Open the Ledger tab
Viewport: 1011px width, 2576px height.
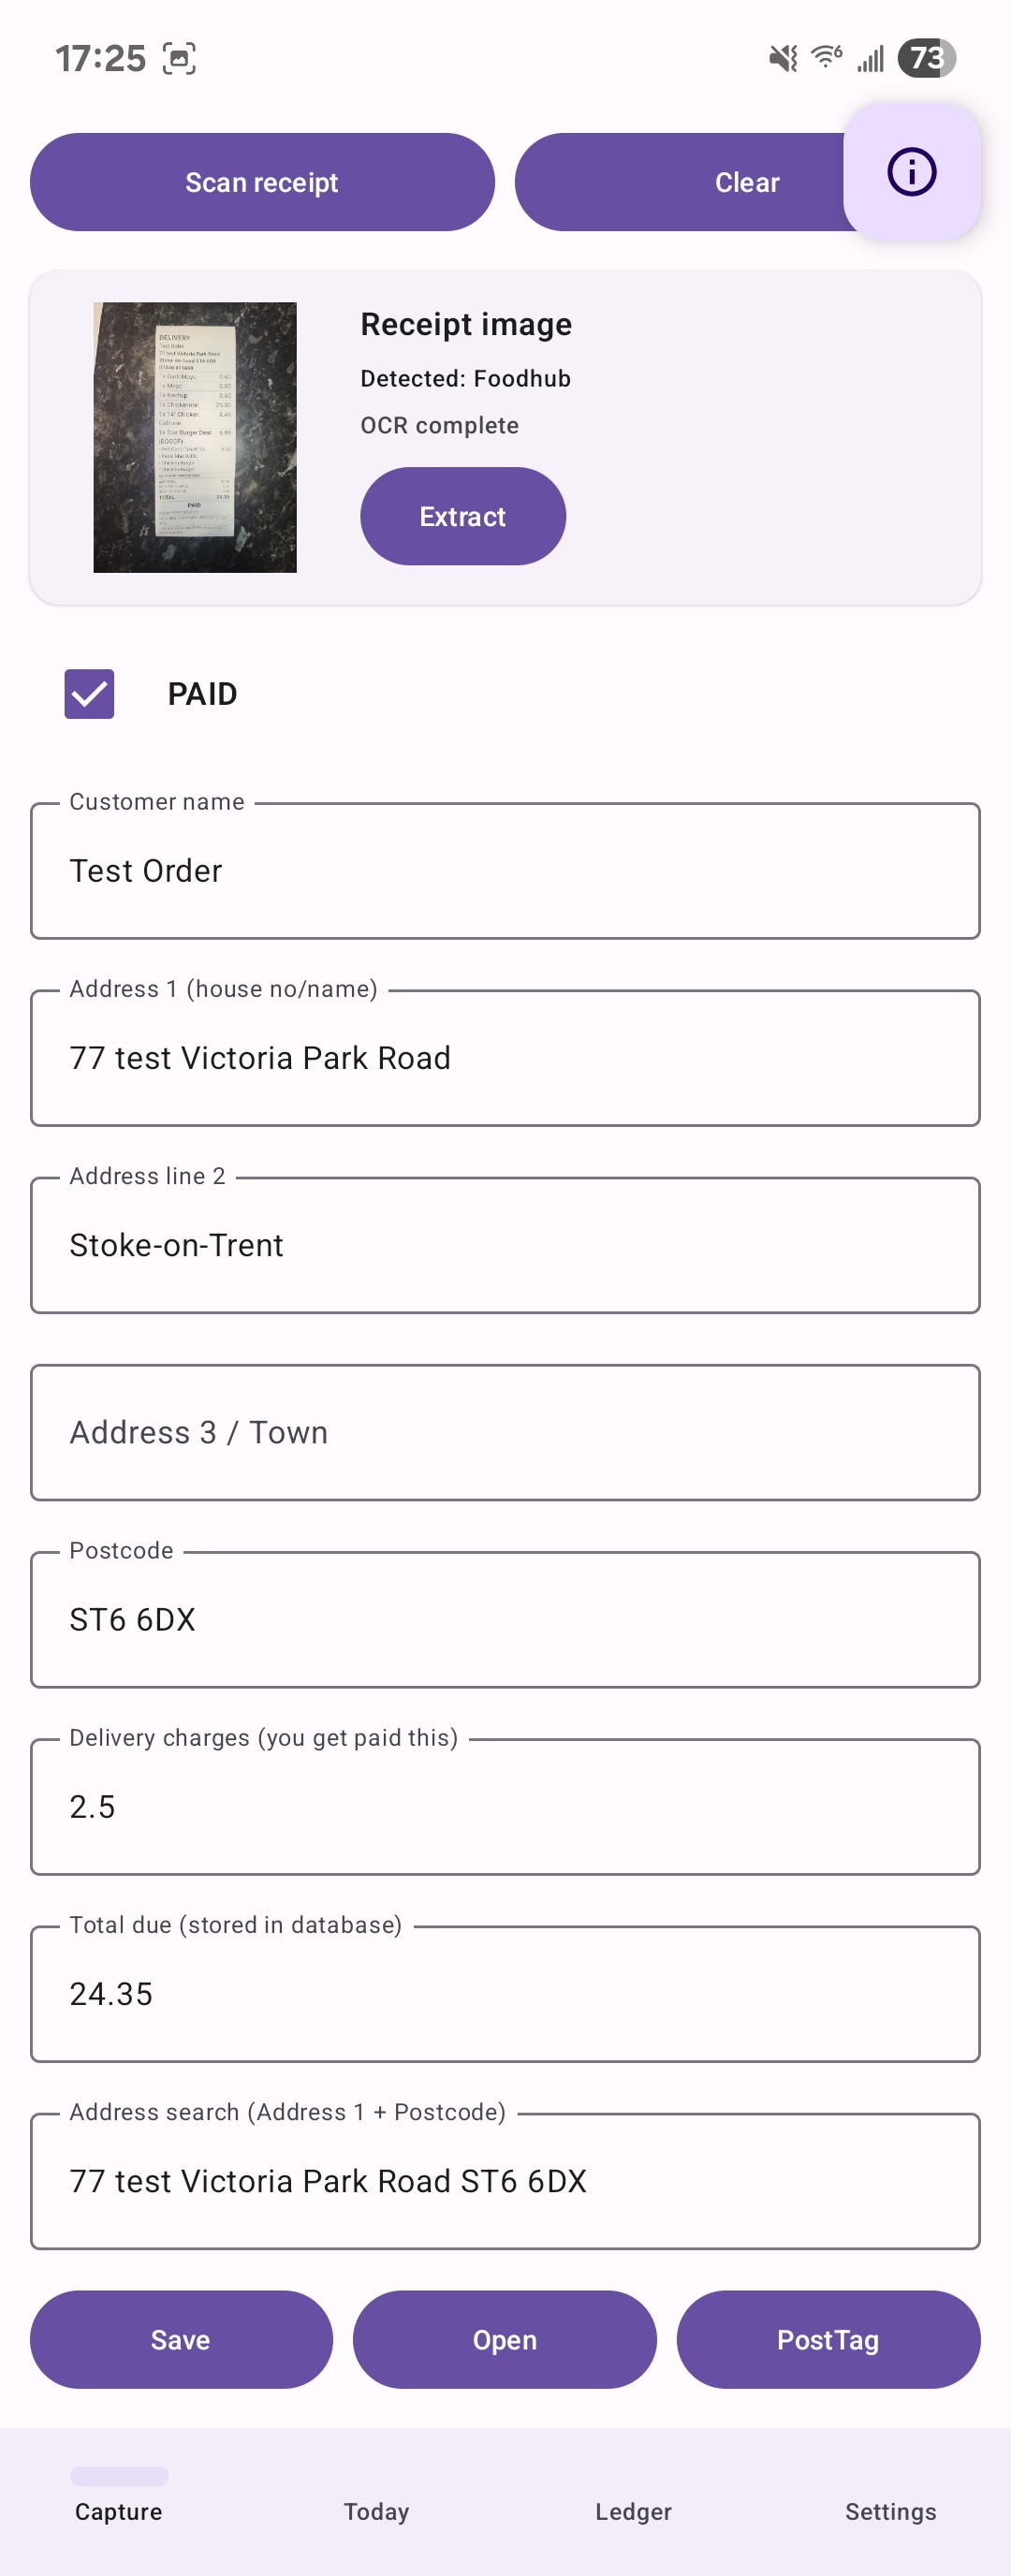633,2510
